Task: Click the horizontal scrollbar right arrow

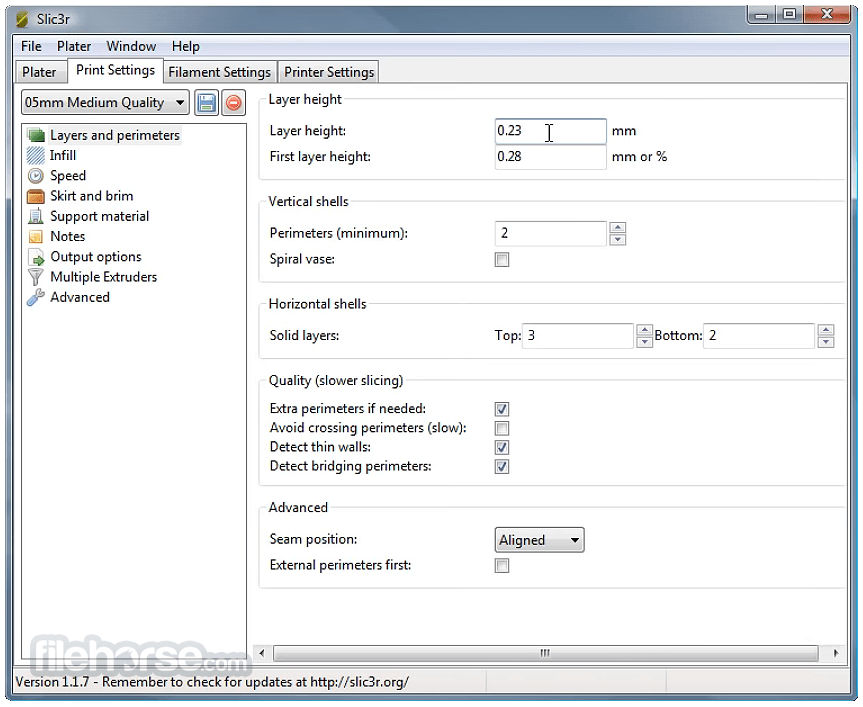Action: (x=835, y=654)
